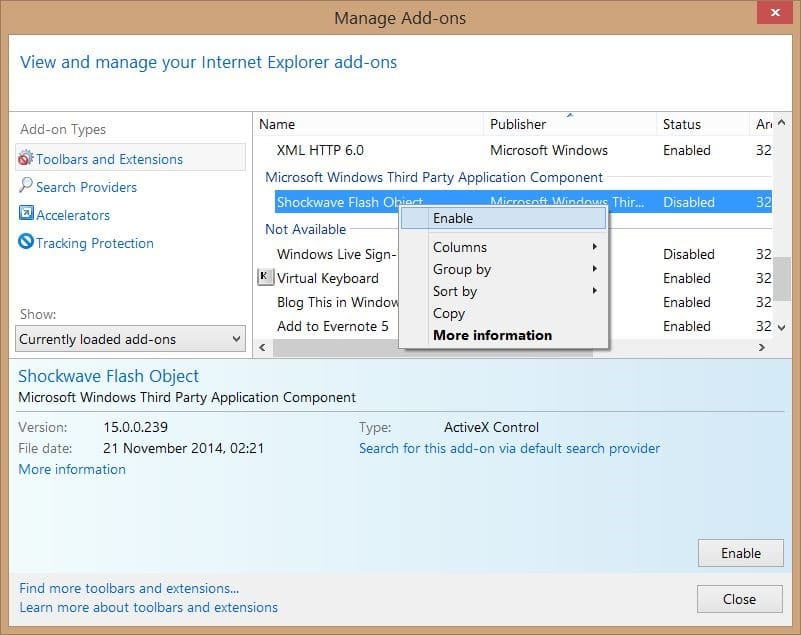This screenshot has height=635, width=801.
Task: Select Toolbars and Extensions gear icon
Action: (26, 158)
